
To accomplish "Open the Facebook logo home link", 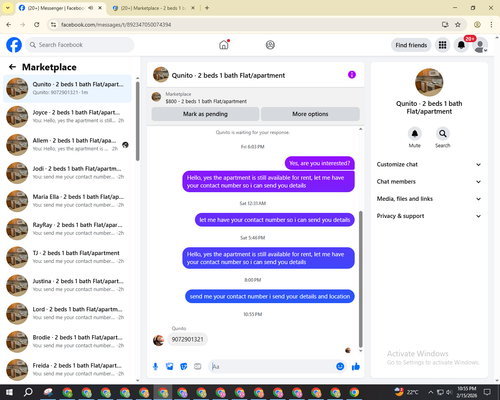I will (x=14, y=45).
